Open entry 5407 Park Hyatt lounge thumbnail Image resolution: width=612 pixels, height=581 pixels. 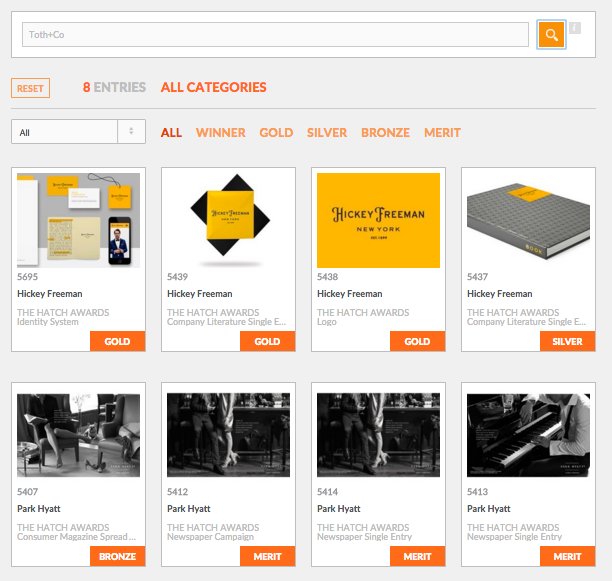(78, 435)
